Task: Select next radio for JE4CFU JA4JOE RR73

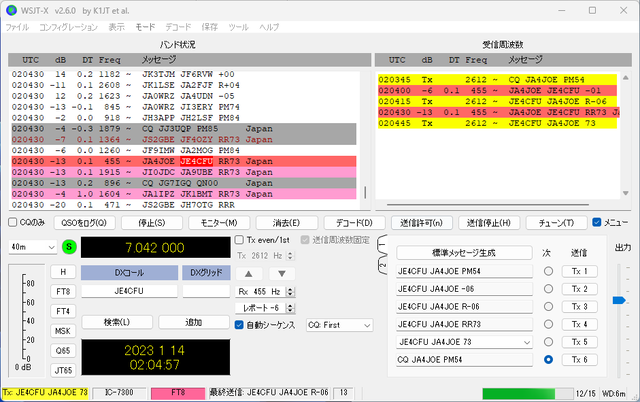Action: [548, 324]
